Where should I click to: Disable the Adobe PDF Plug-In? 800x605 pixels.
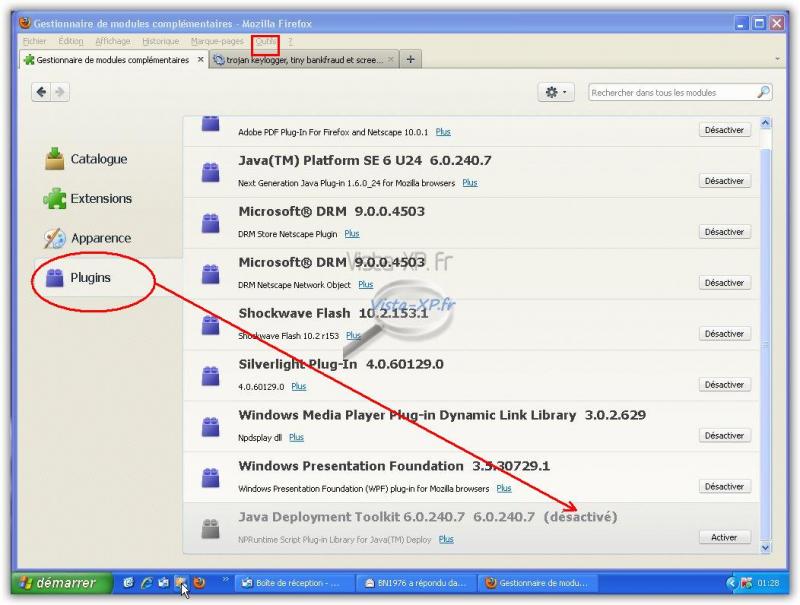pyautogui.click(x=724, y=130)
